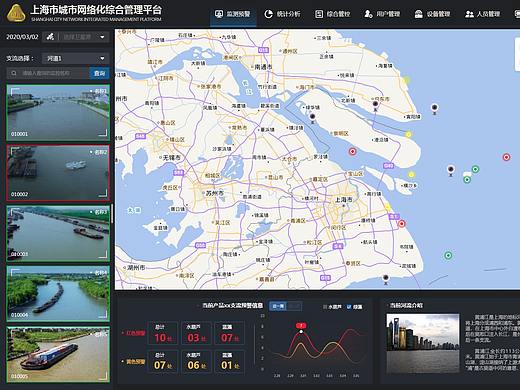The height and width of the screenshot is (390, 520).
Task: Open the 用户管理 tab
Action: tap(382, 14)
